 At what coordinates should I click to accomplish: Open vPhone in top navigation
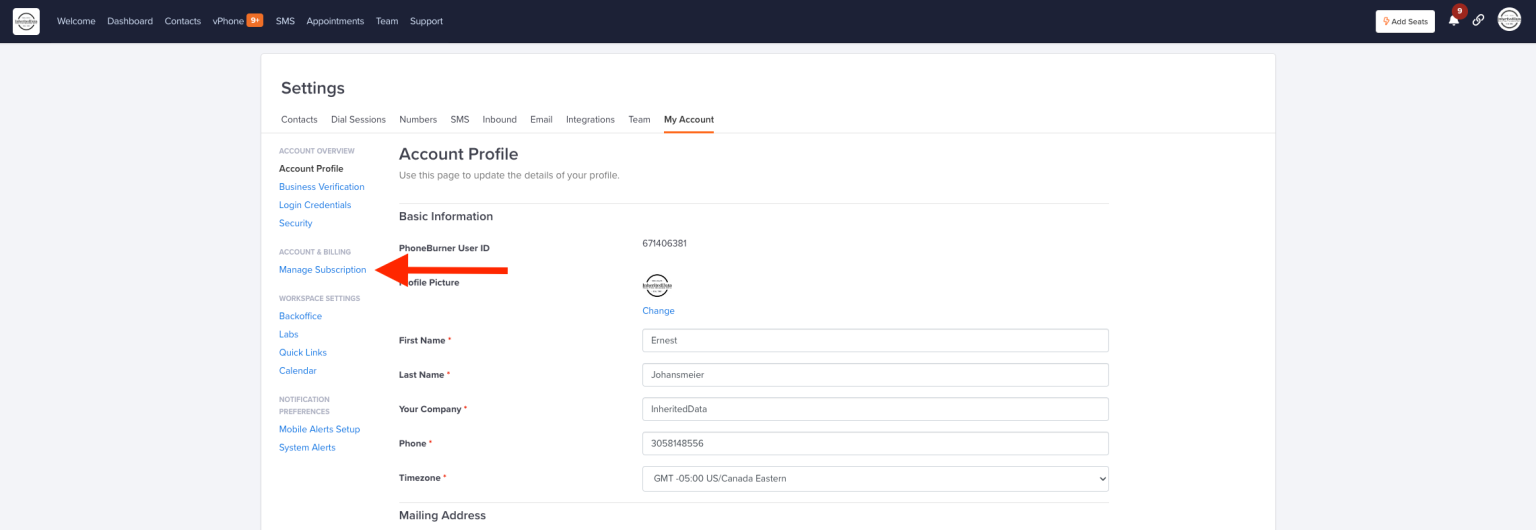coord(228,21)
